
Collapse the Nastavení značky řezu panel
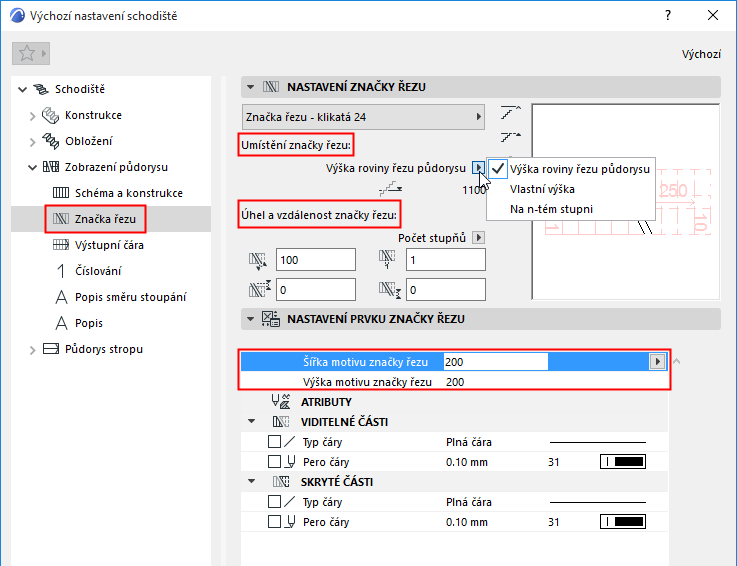[x=251, y=87]
